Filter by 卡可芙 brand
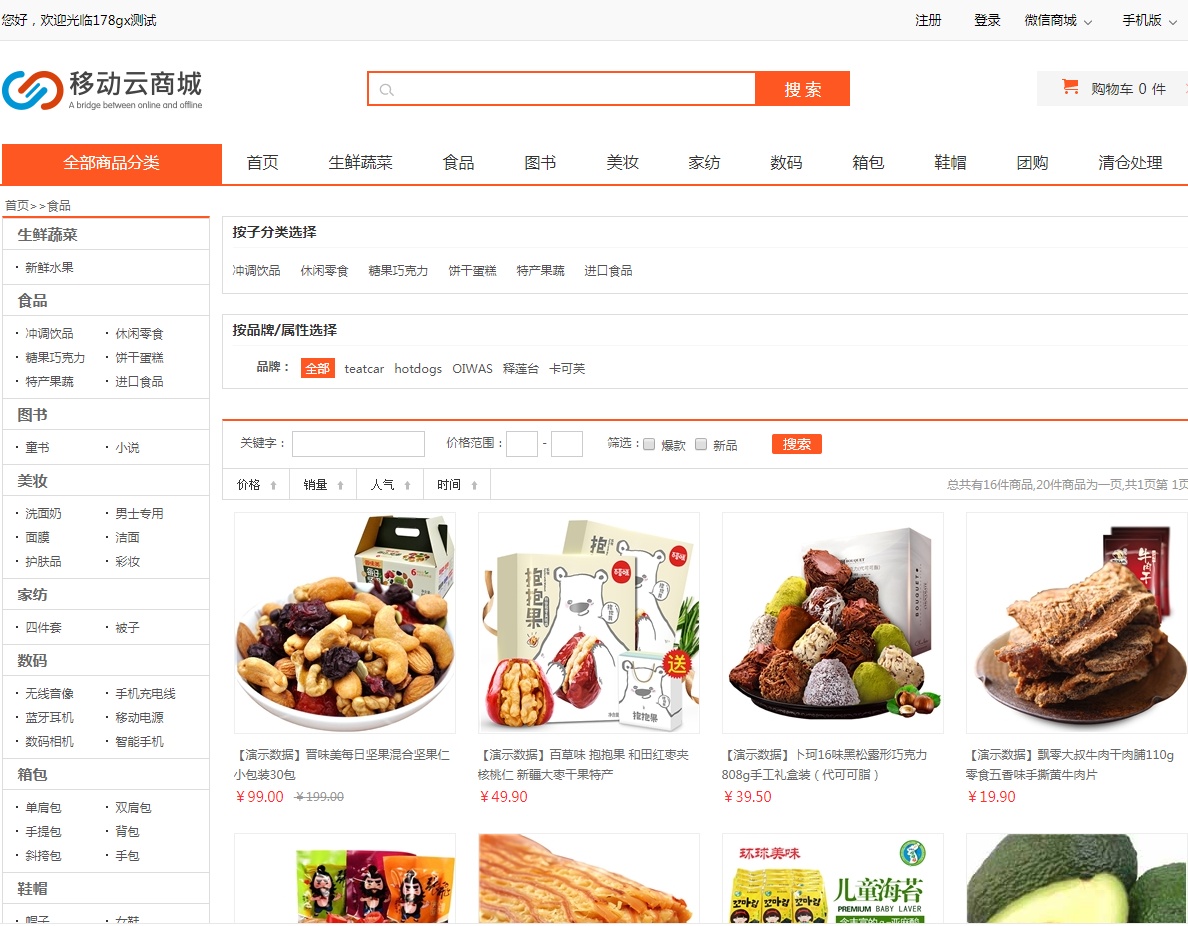1188x926 pixels. click(x=567, y=368)
